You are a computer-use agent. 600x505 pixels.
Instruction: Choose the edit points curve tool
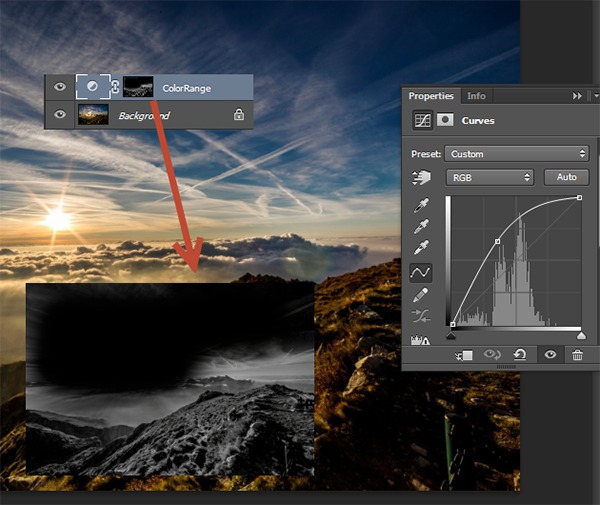[421, 273]
